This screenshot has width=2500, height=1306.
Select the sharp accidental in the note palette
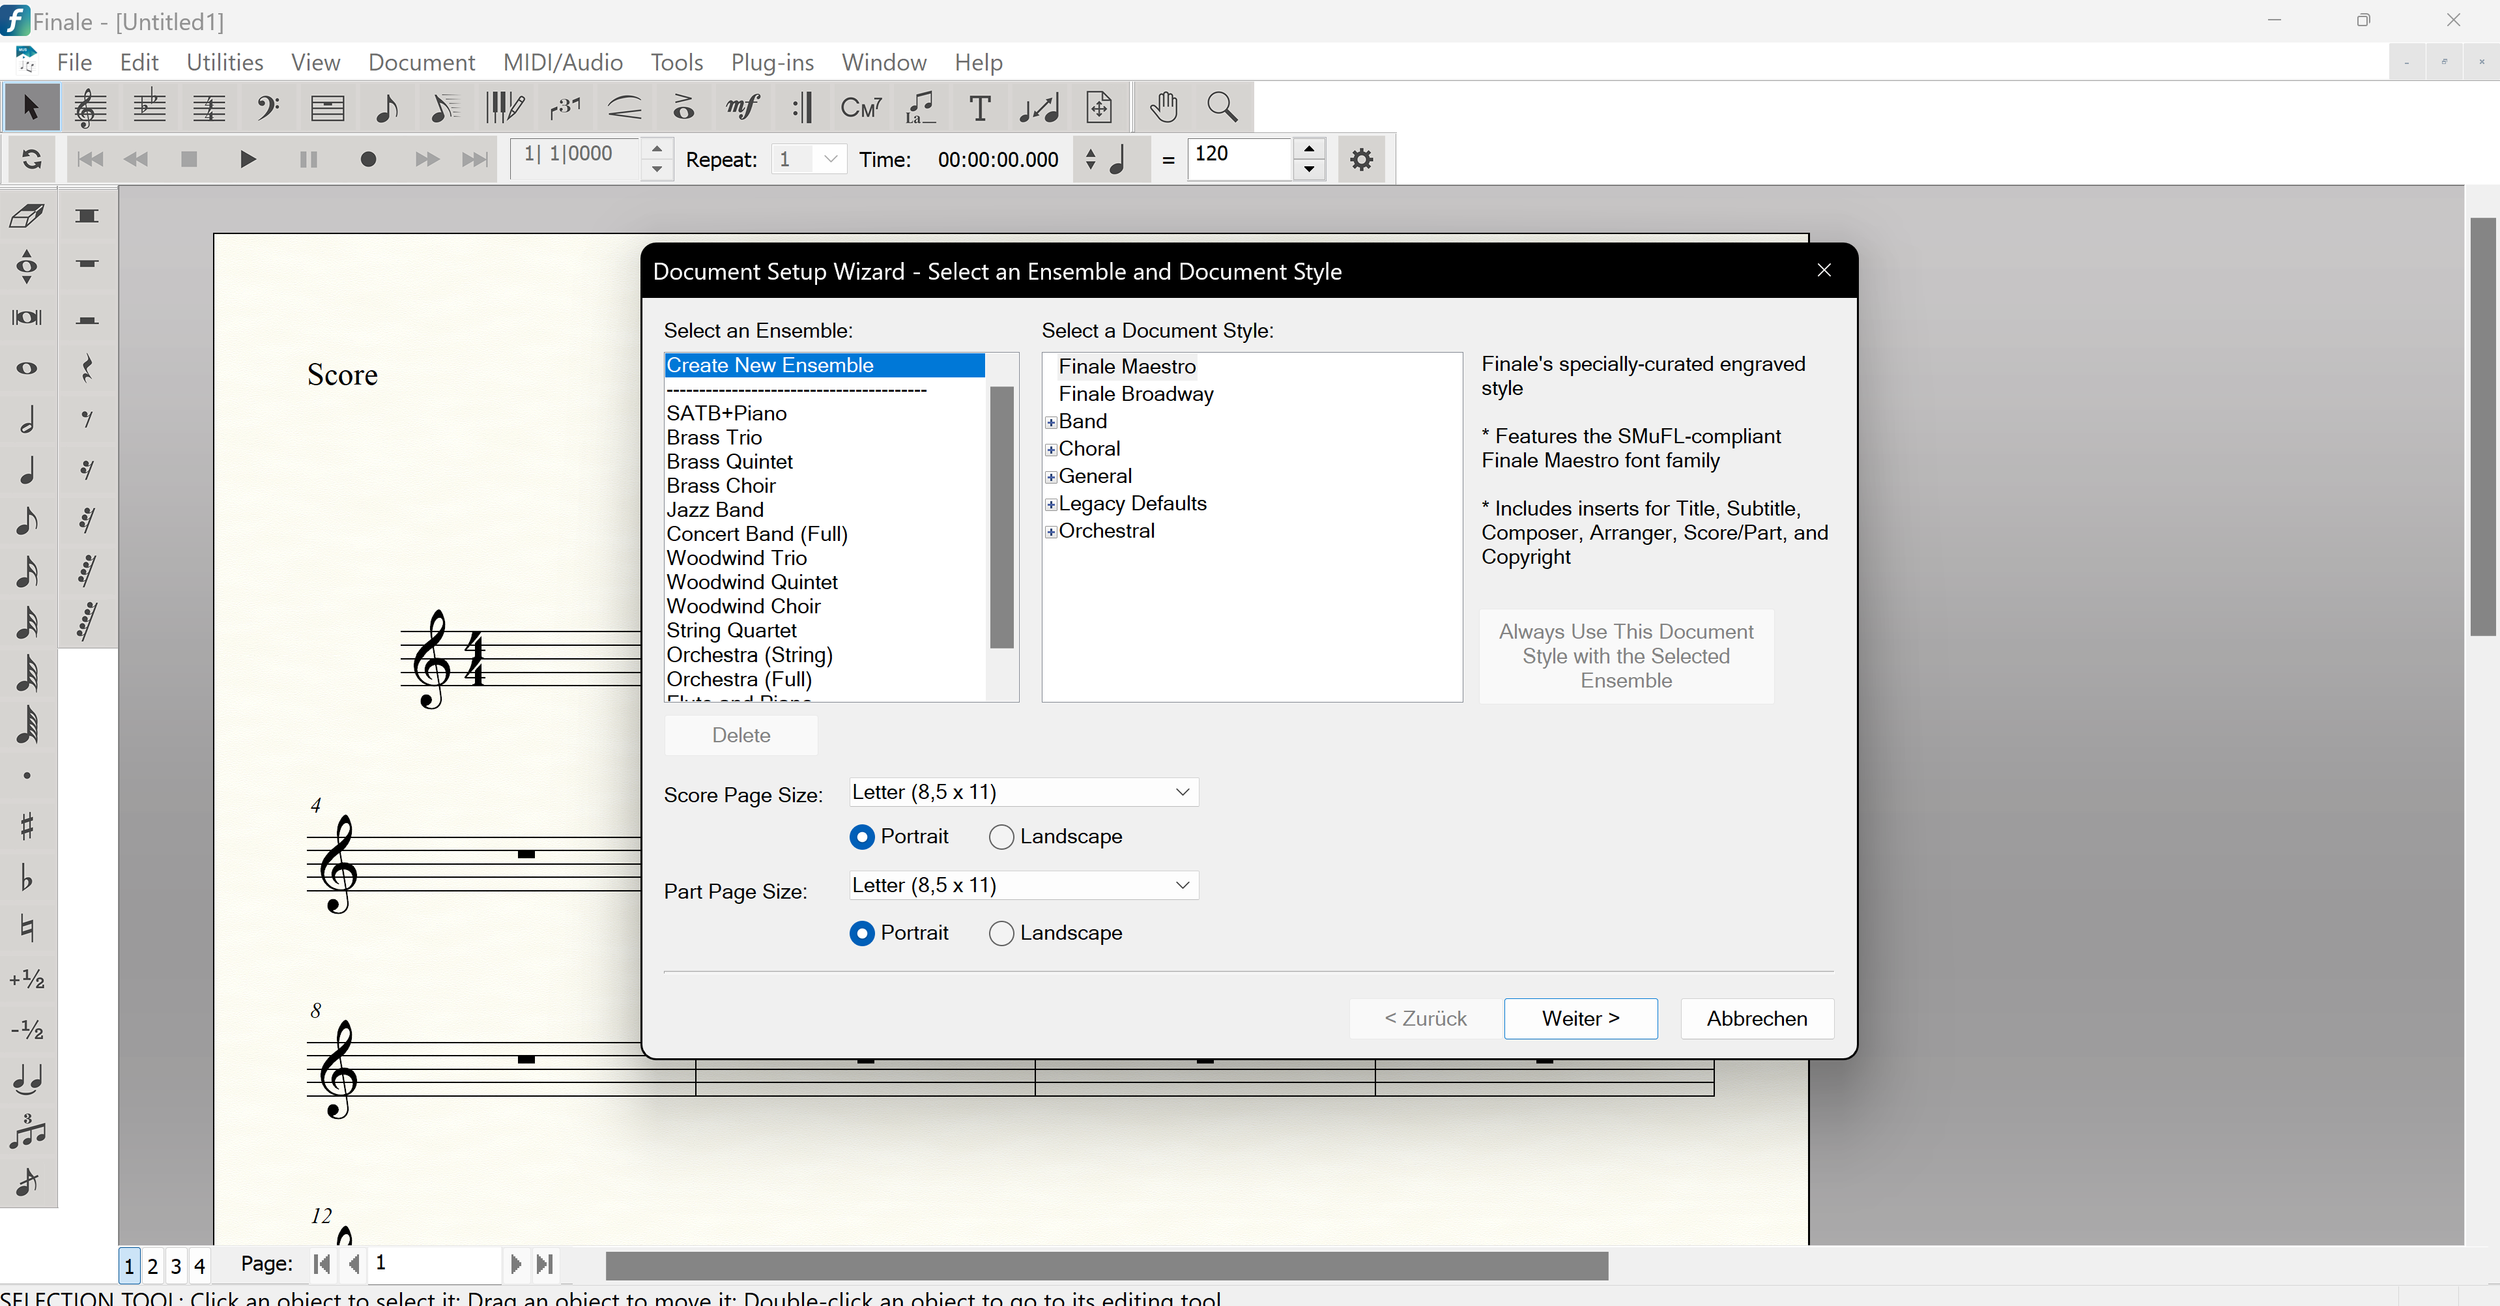pos(27,826)
